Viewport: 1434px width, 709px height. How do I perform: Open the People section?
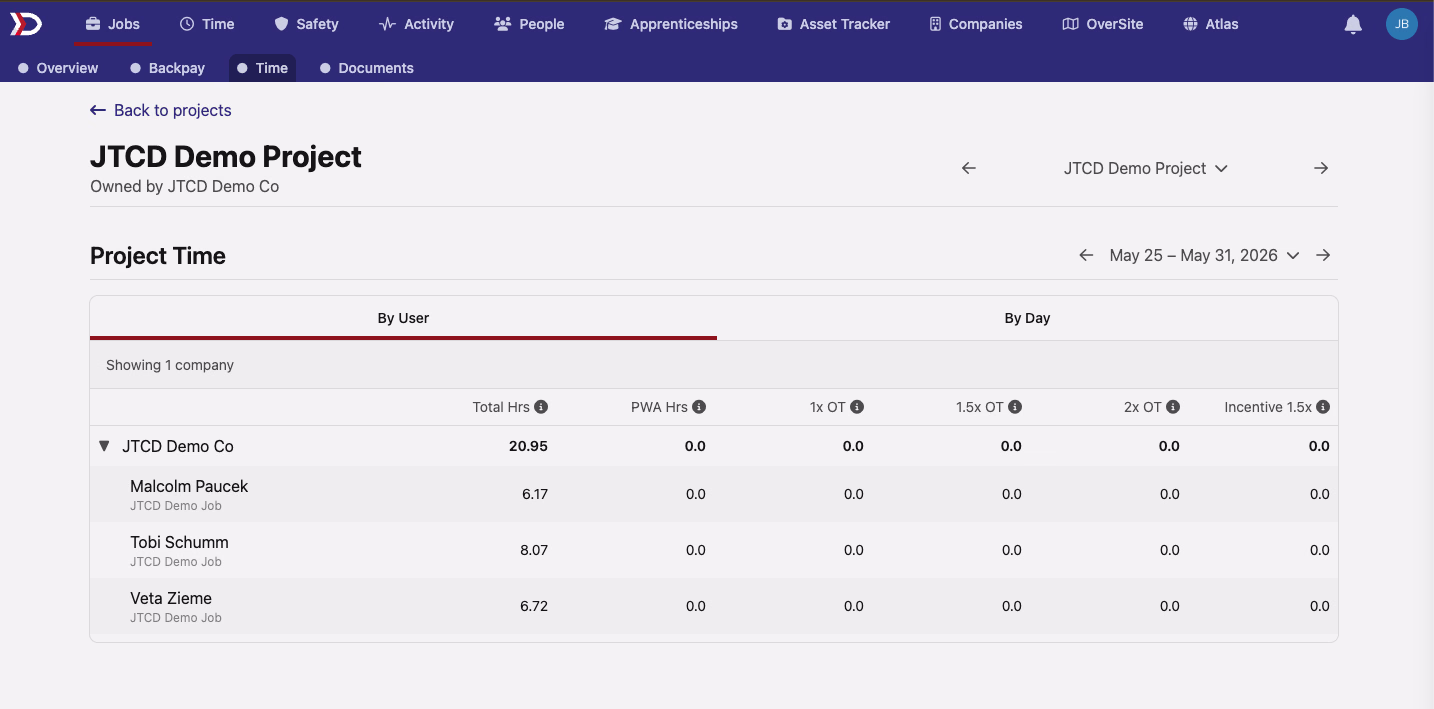(x=529, y=24)
